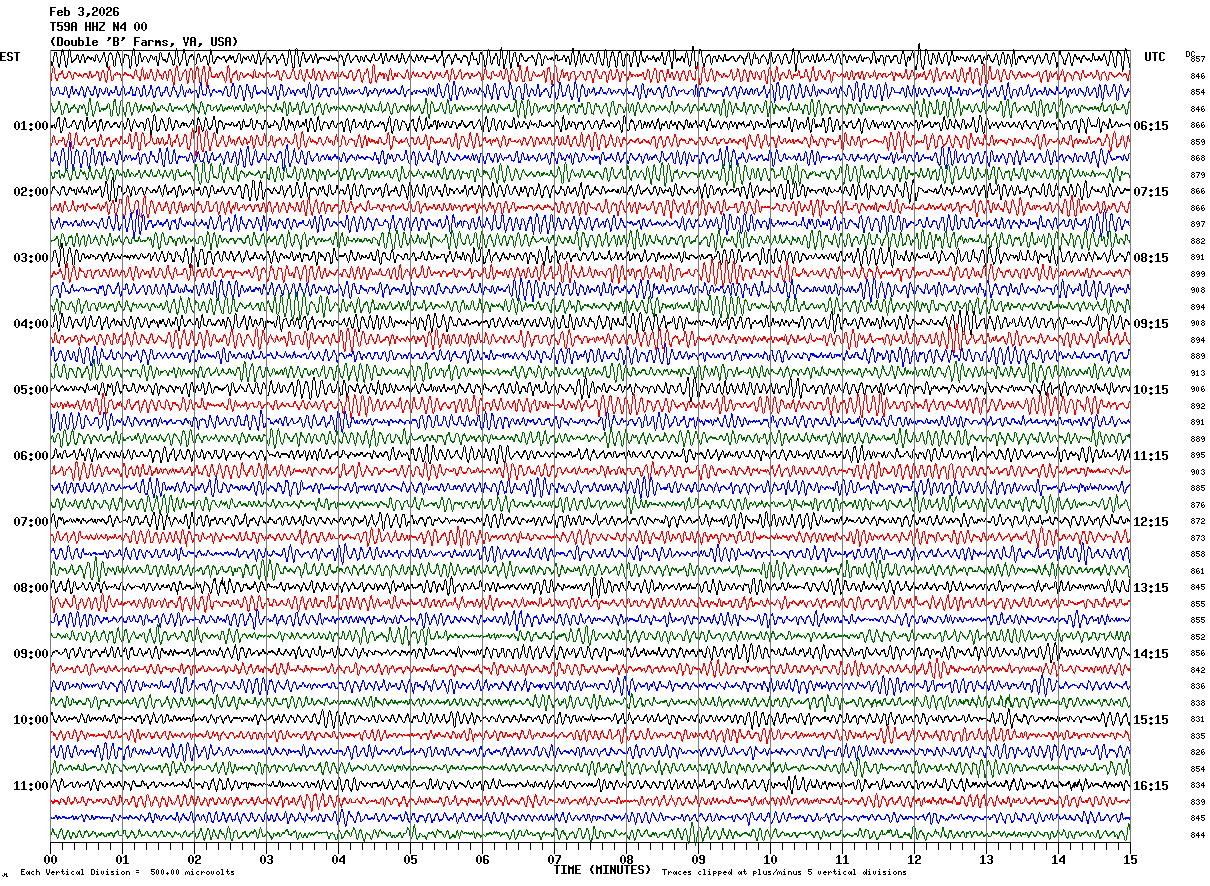
Task: Click "Each Vertical Division = 500.00 microvolts" note
Action: pos(128,873)
